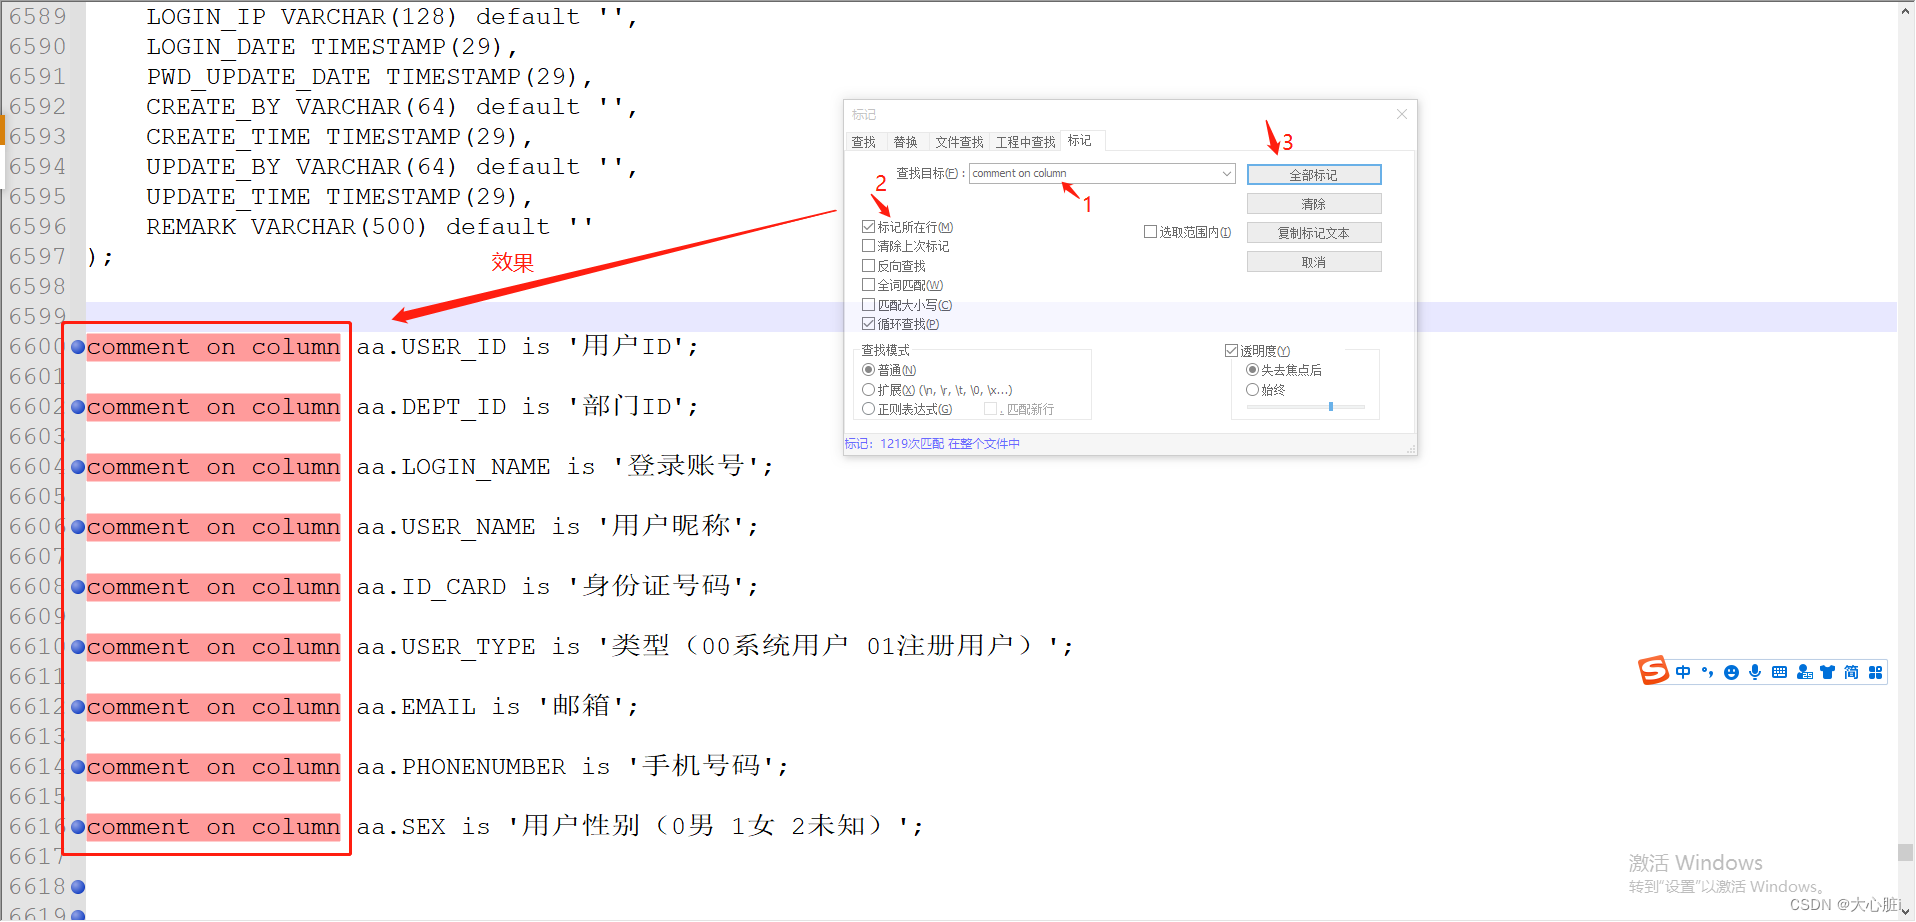Toggle simplified/traditional with the 简 icon
The image size is (1916, 922).
[x=1851, y=672]
